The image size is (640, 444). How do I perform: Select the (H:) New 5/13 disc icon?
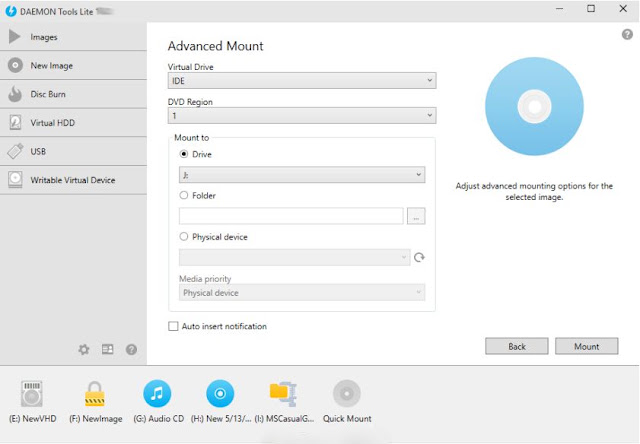(x=220, y=394)
